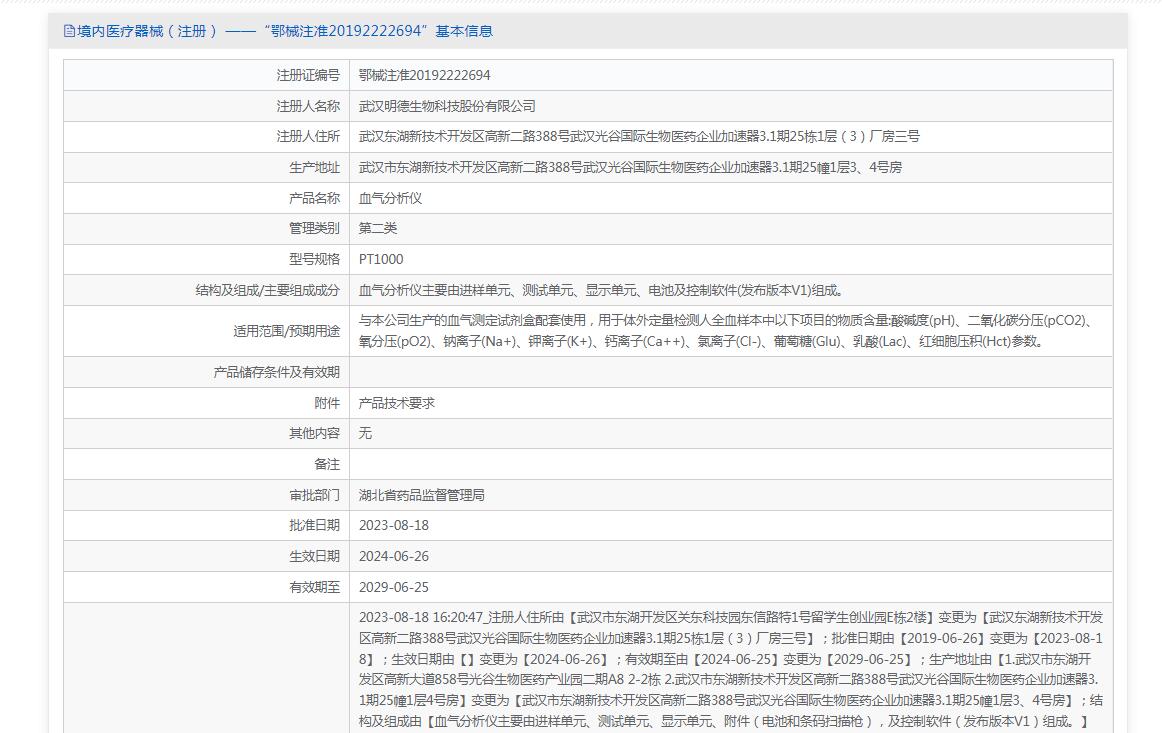Click the expiry date 2029-06-25

coord(394,587)
